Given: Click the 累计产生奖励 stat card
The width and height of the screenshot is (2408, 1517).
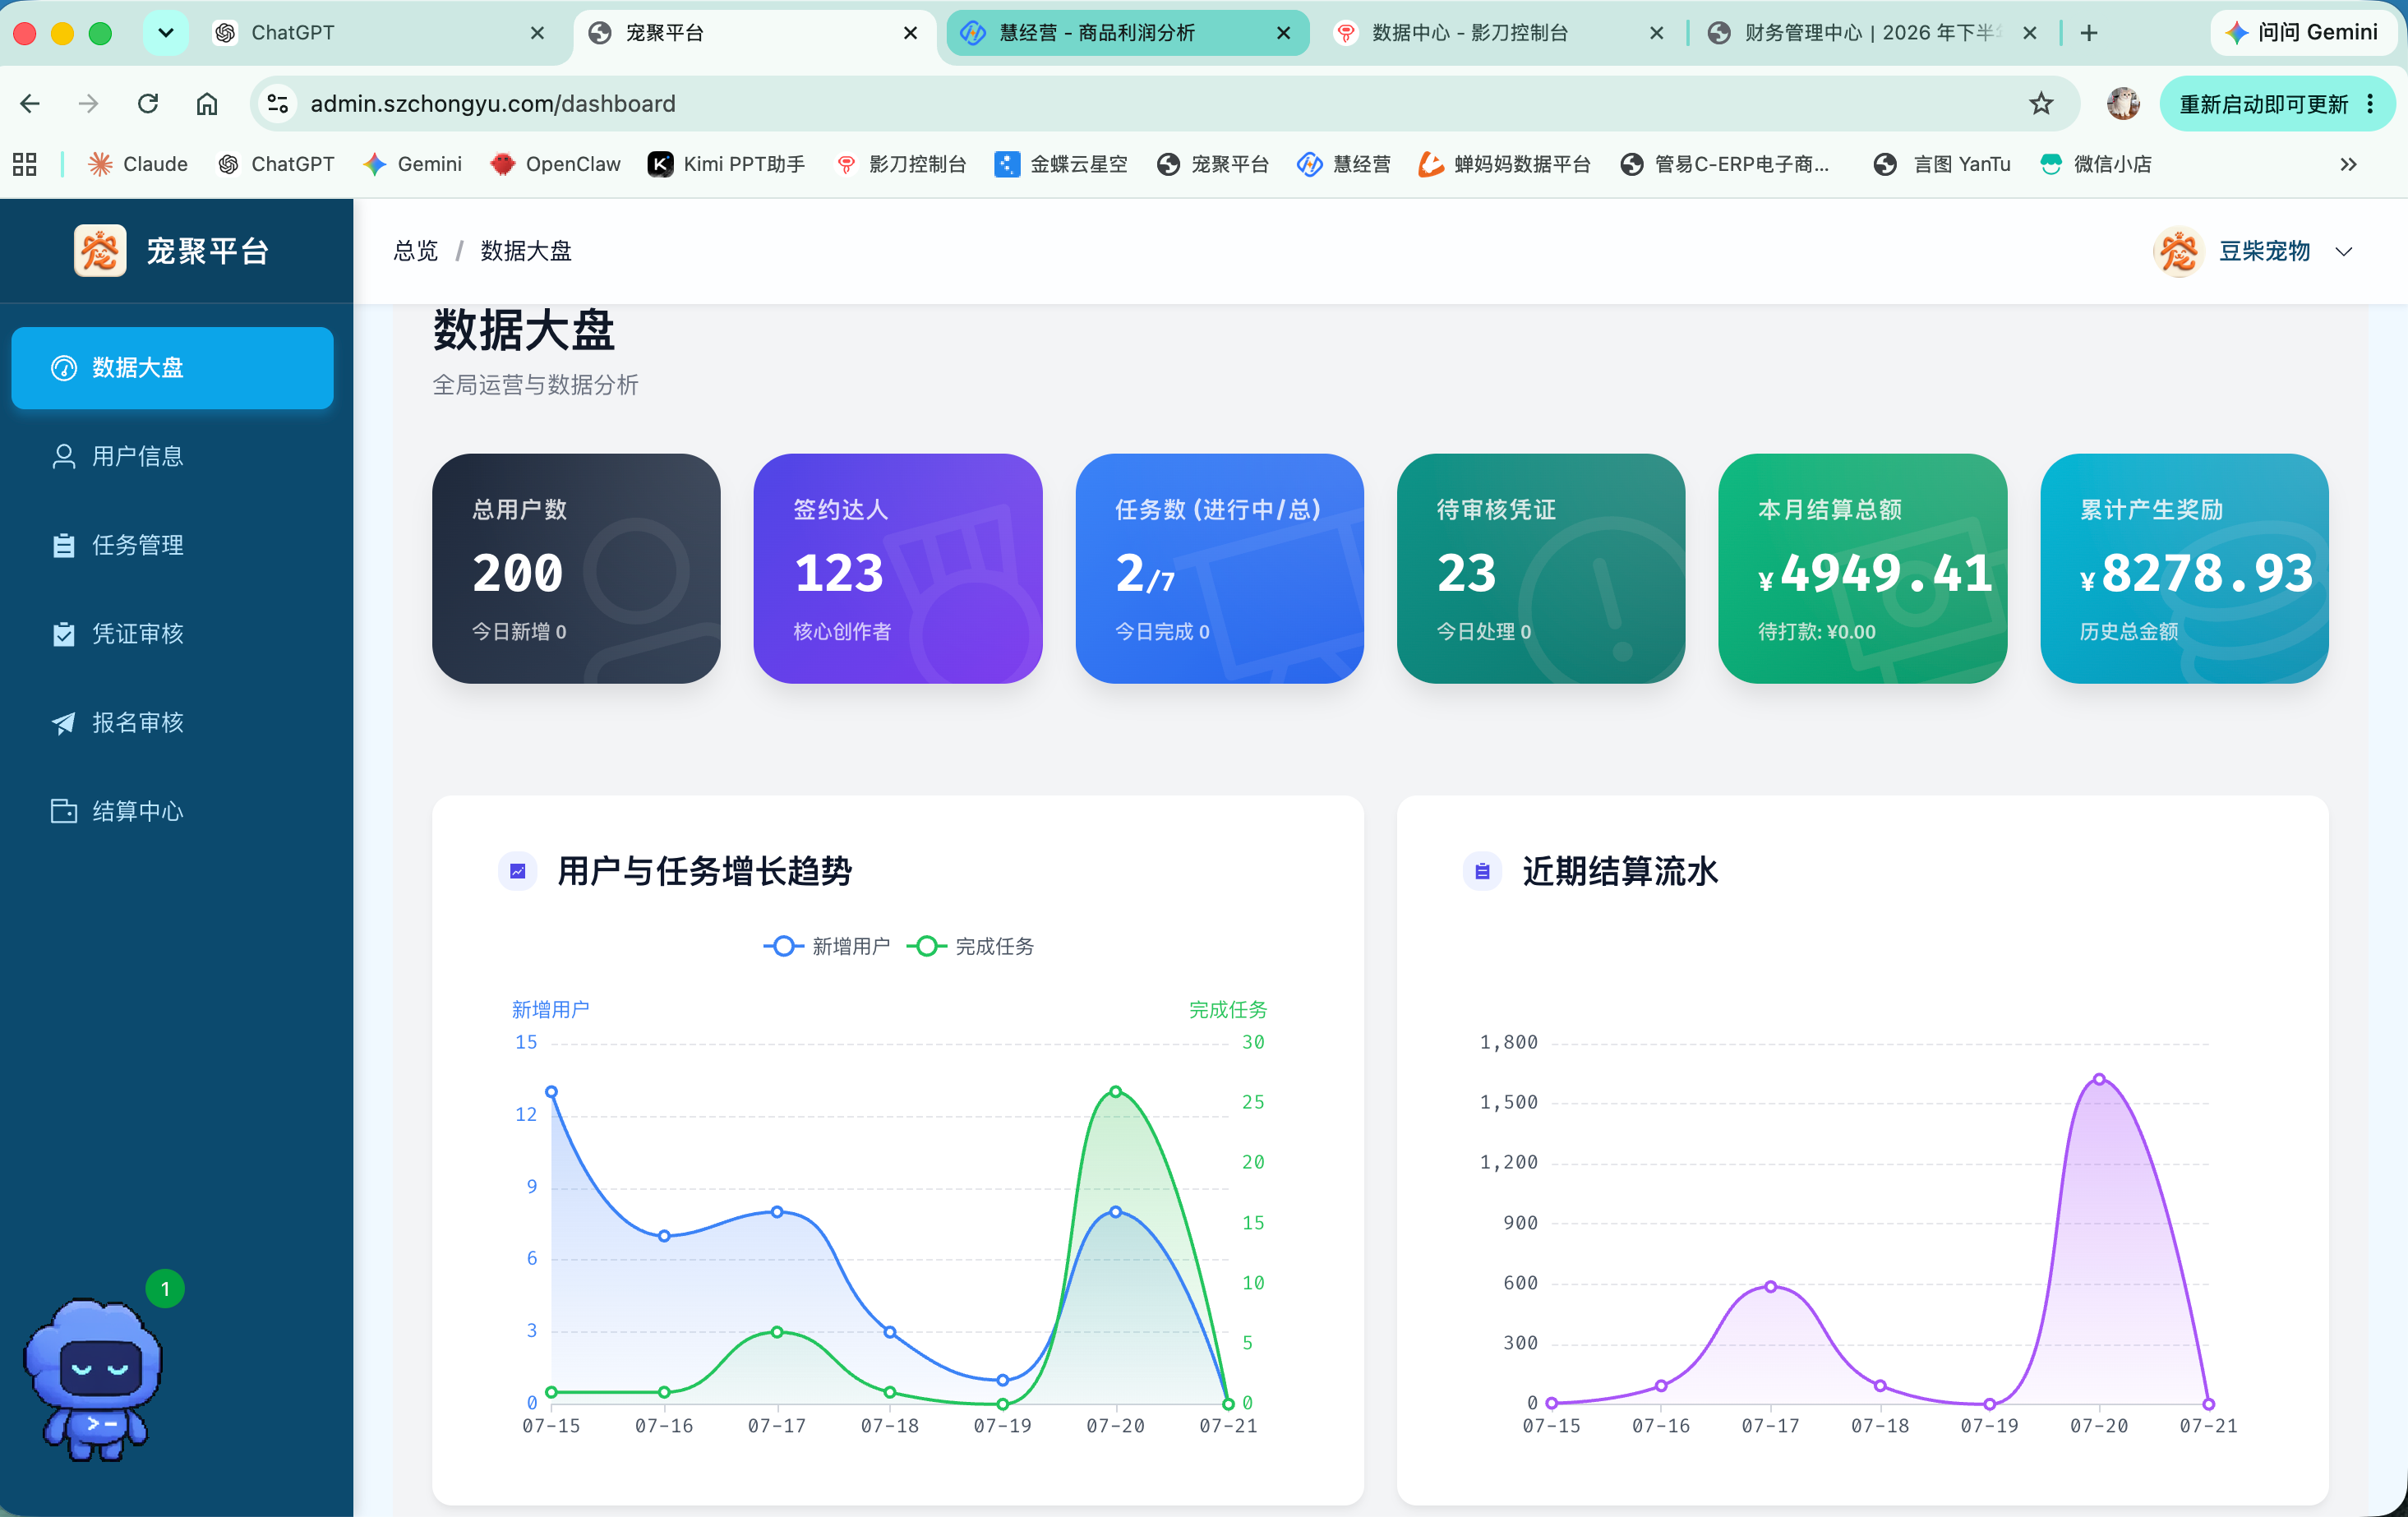Looking at the screenshot, I should (2184, 569).
